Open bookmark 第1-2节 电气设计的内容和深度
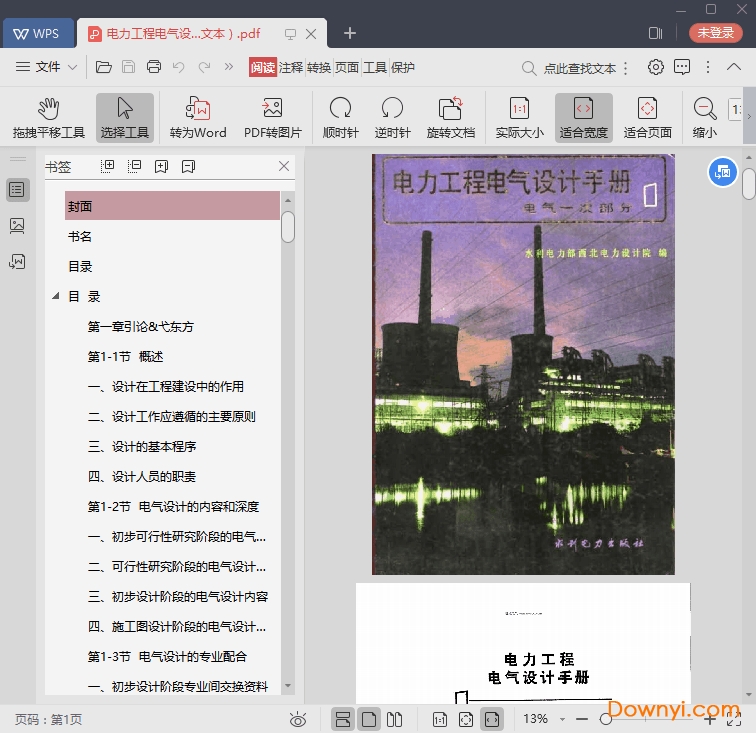Screen dimensions: 756x733 [x=173, y=507]
